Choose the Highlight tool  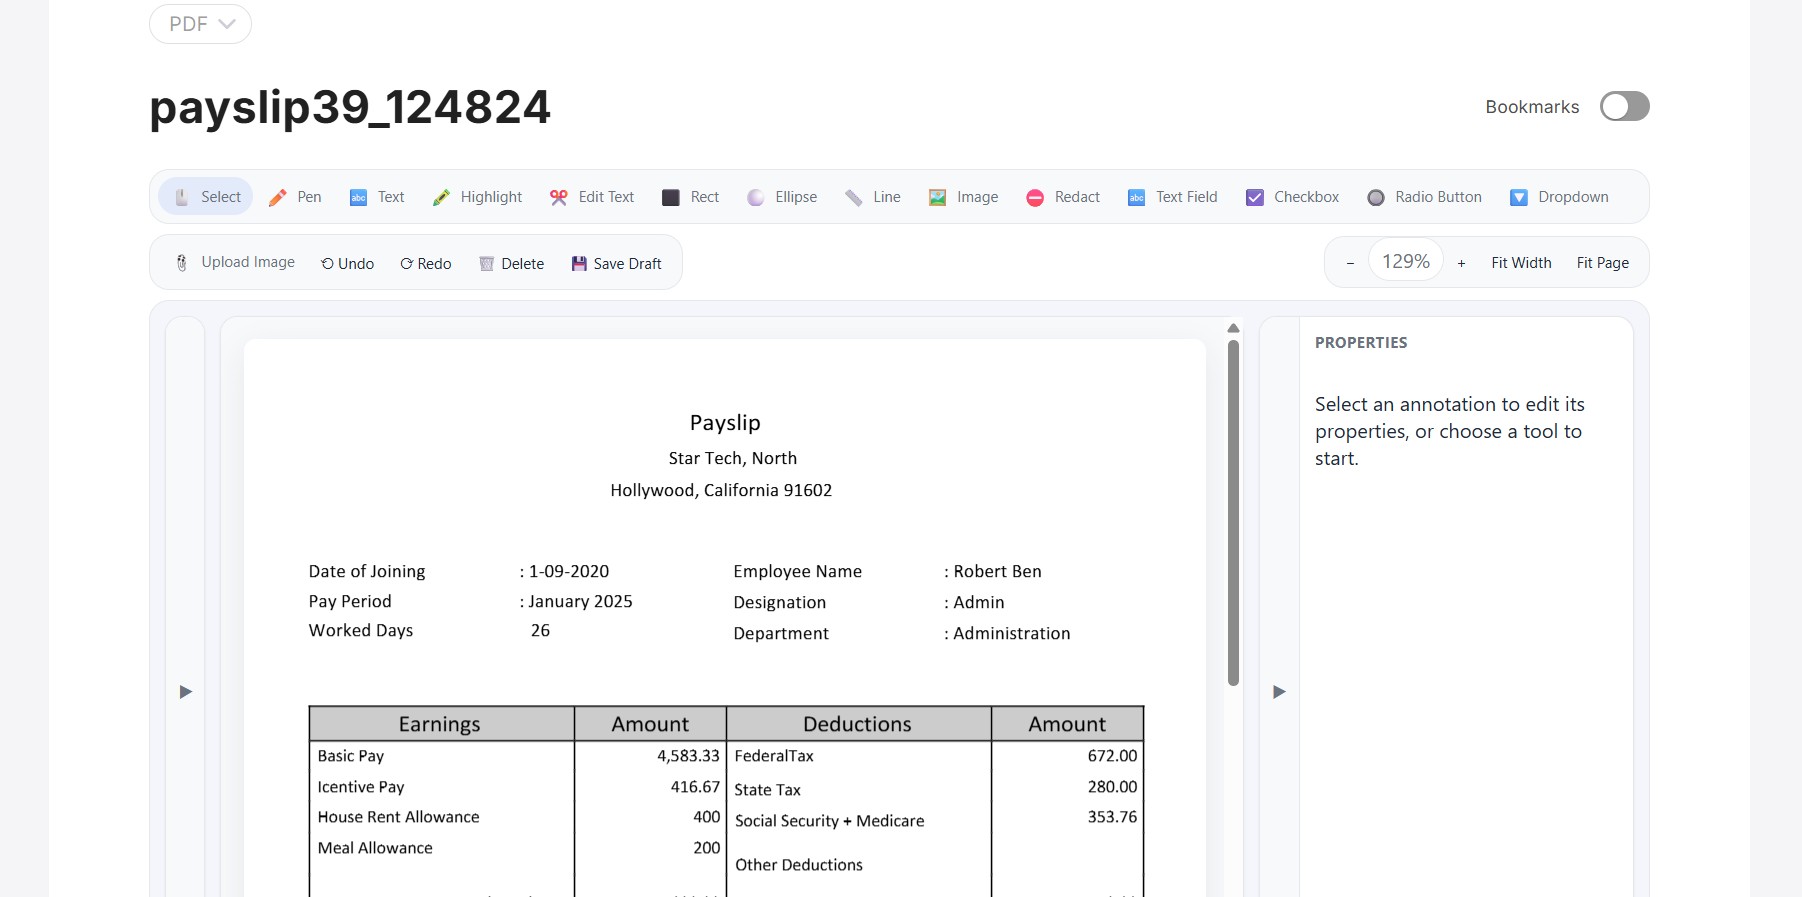pyautogui.click(x=477, y=197)
